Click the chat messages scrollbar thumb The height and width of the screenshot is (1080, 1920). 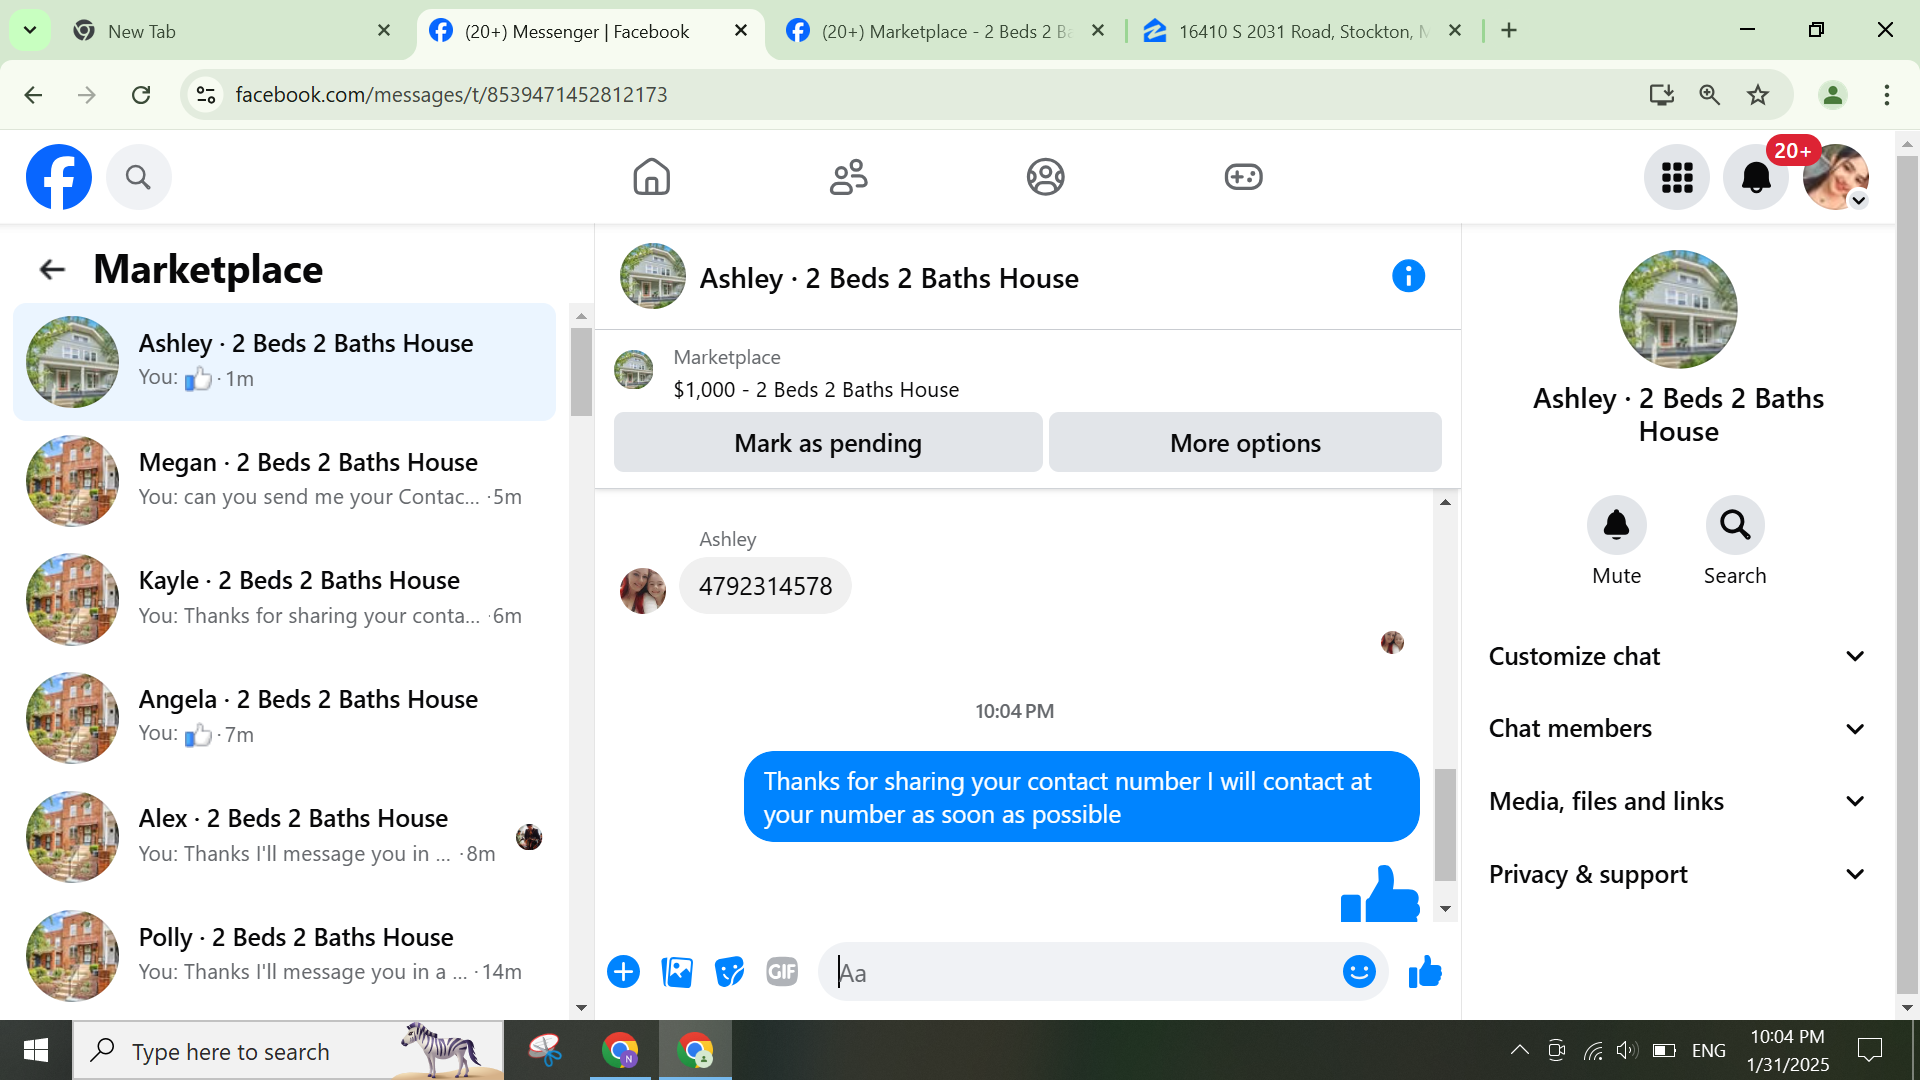tap(1445, 824)
